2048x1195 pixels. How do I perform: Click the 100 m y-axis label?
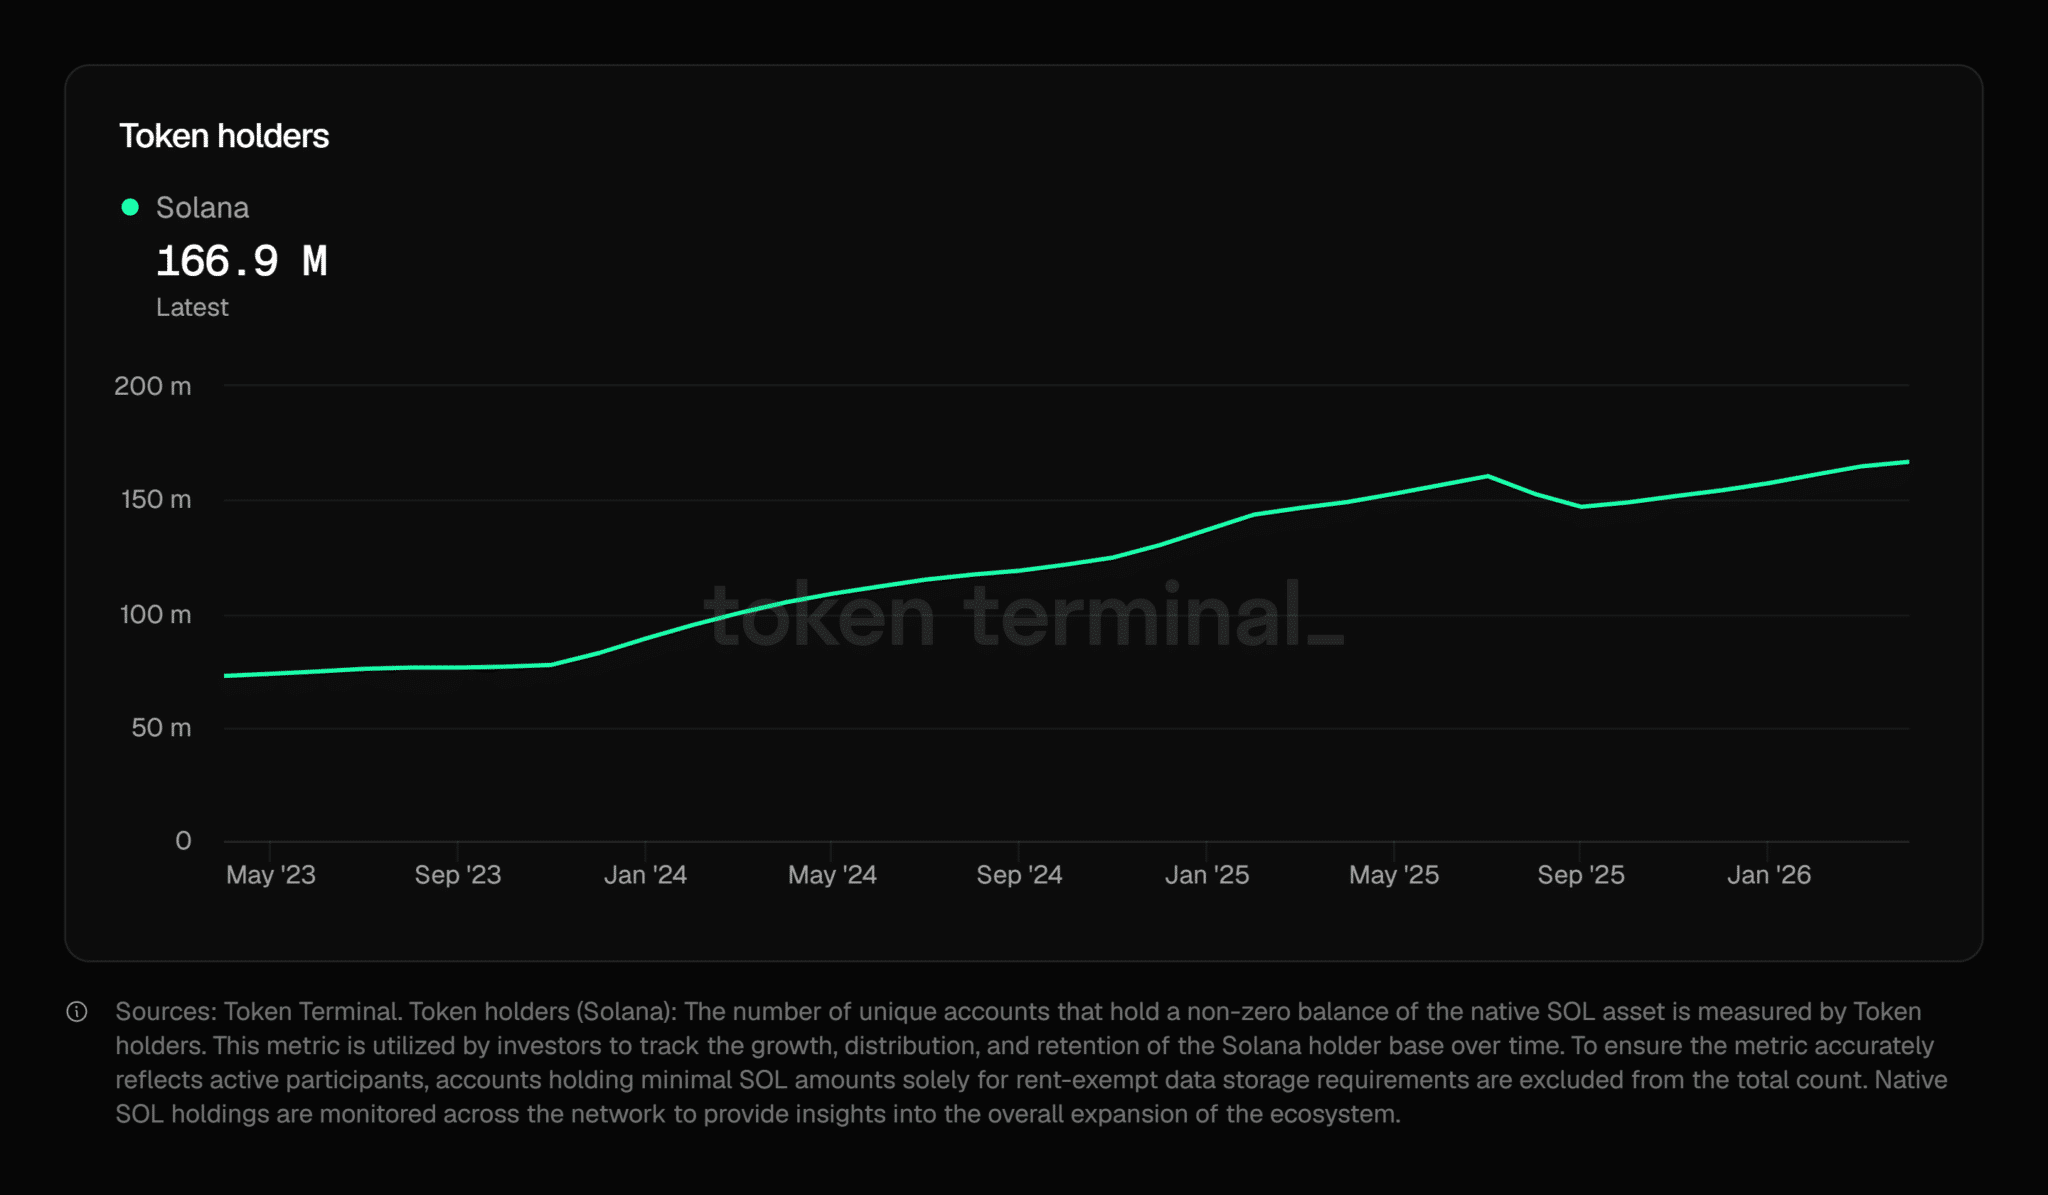click(x=156, y=614)
